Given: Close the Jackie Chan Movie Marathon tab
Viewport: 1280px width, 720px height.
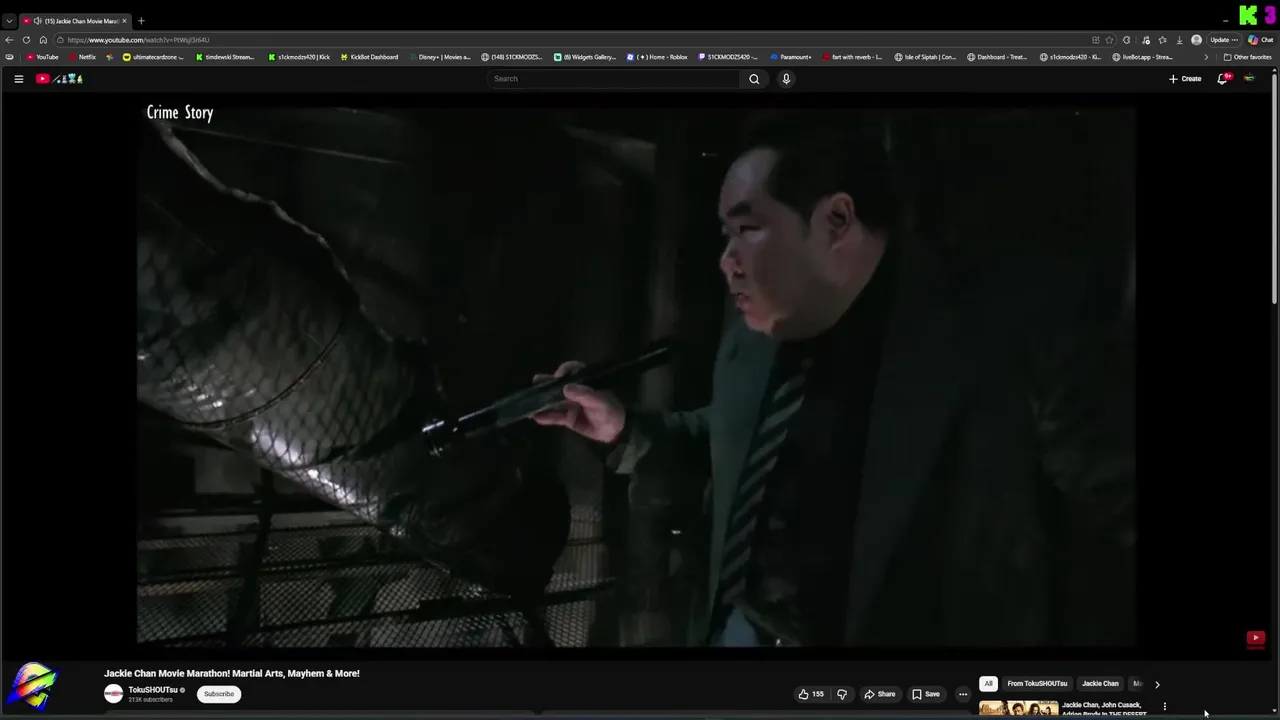Looking at the screenshot, I should pos(124,21).
